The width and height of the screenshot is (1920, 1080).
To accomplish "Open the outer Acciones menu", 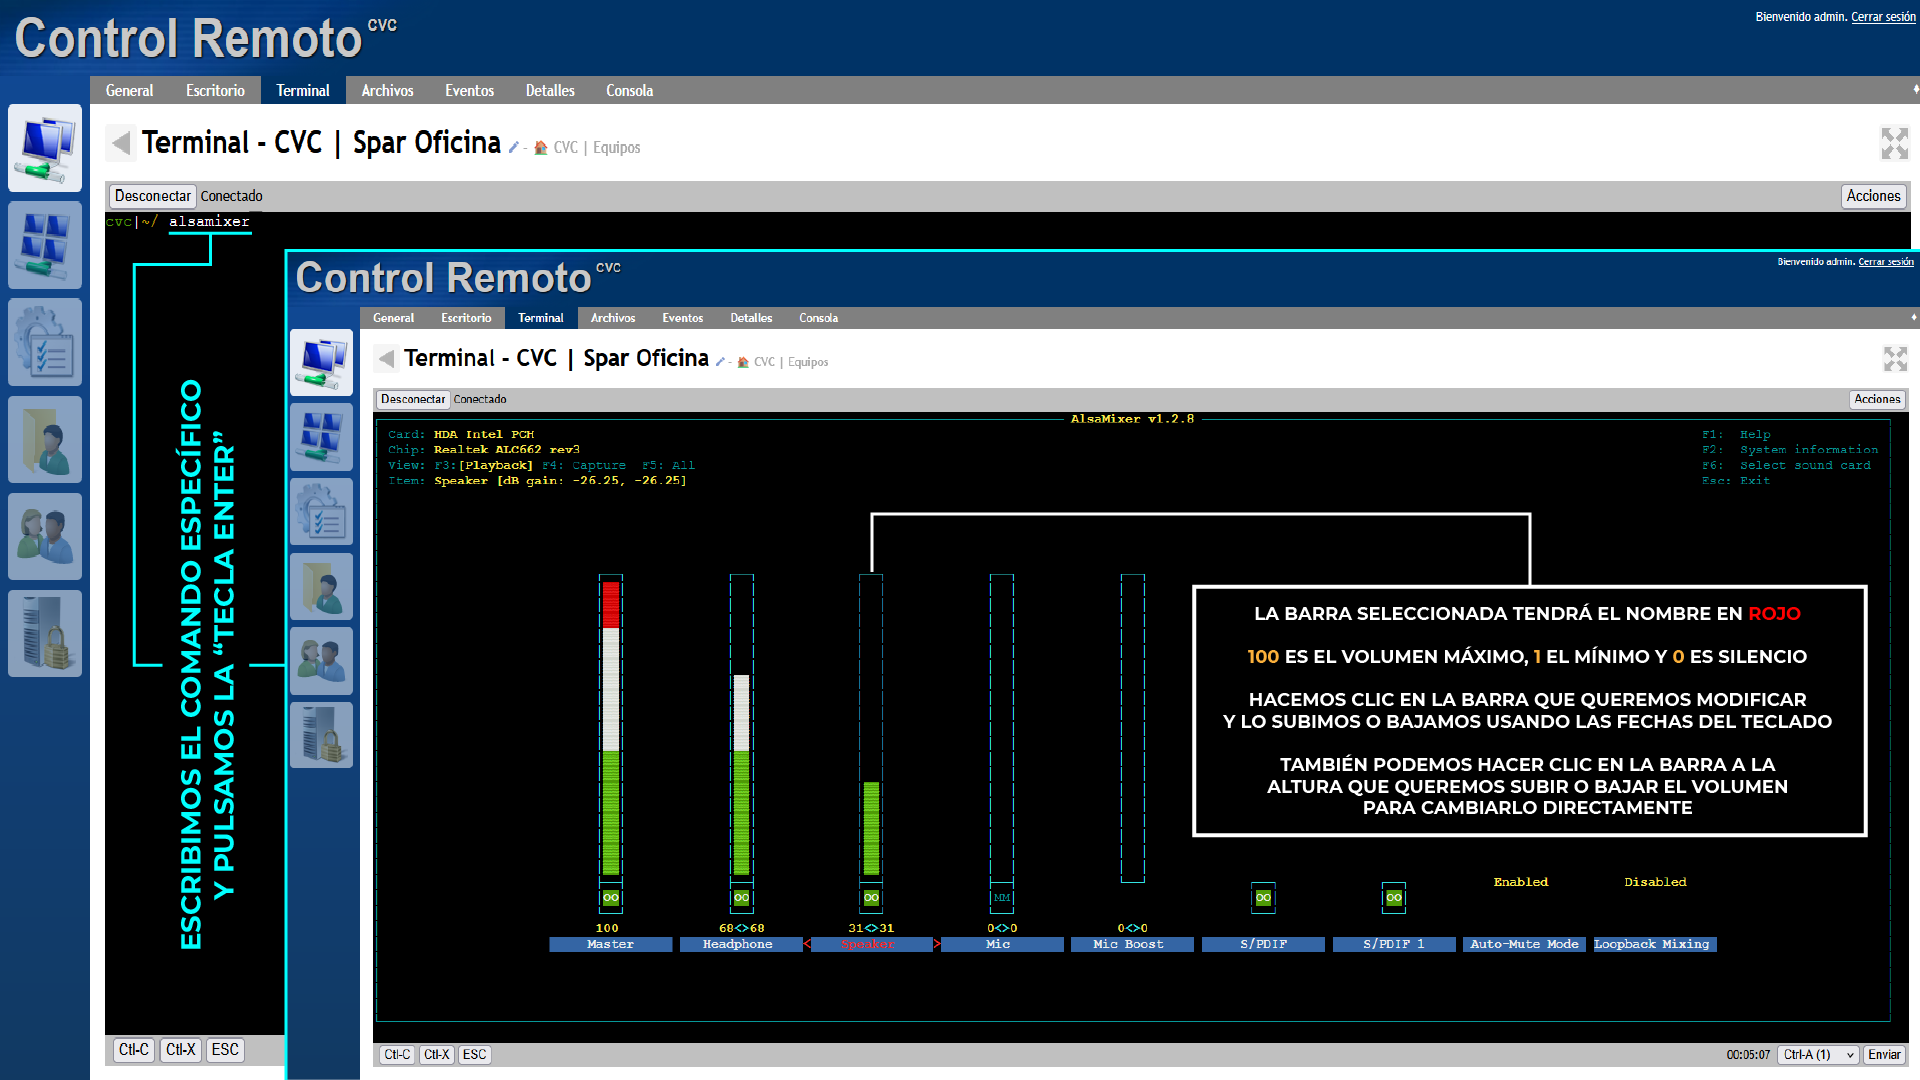I will click(x=1873, y=196).
